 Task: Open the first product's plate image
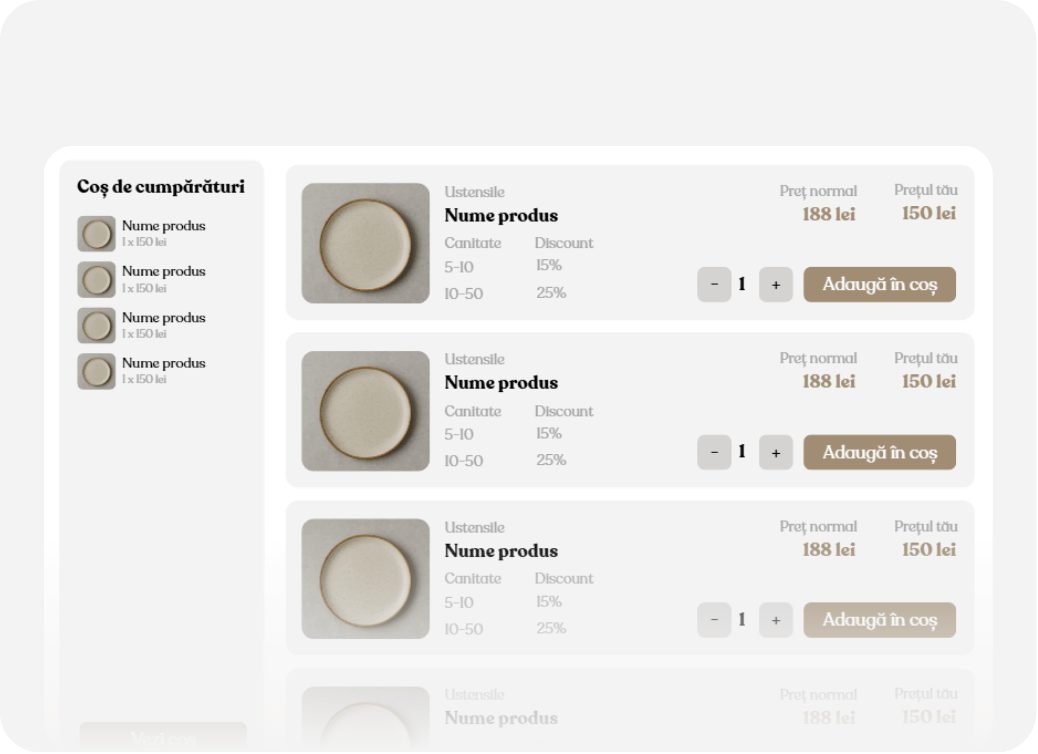pyautogui.click(x=365, y=243)
